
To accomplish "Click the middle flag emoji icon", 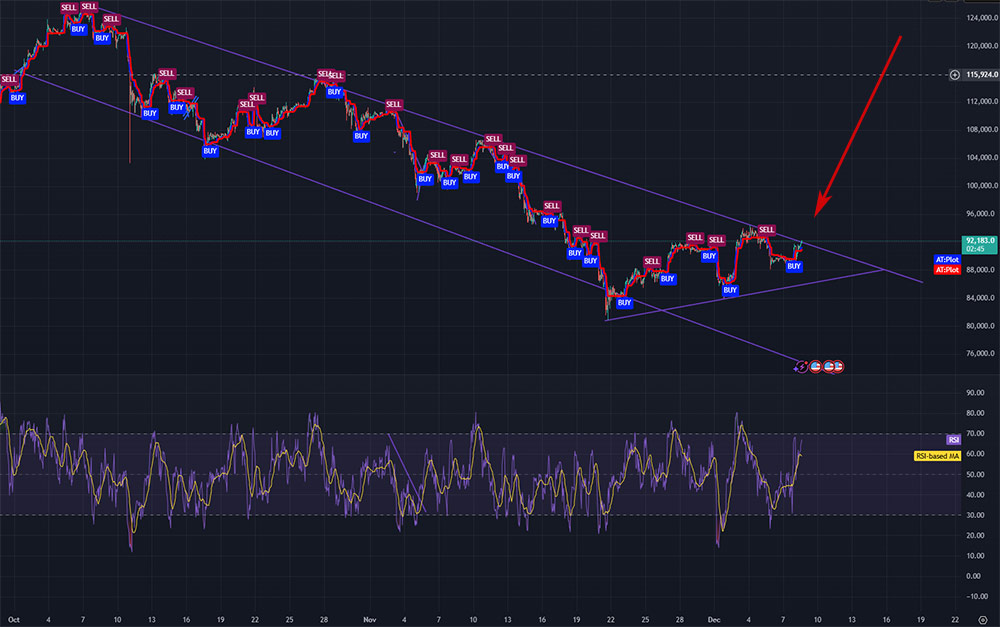I will coord(829,366).
